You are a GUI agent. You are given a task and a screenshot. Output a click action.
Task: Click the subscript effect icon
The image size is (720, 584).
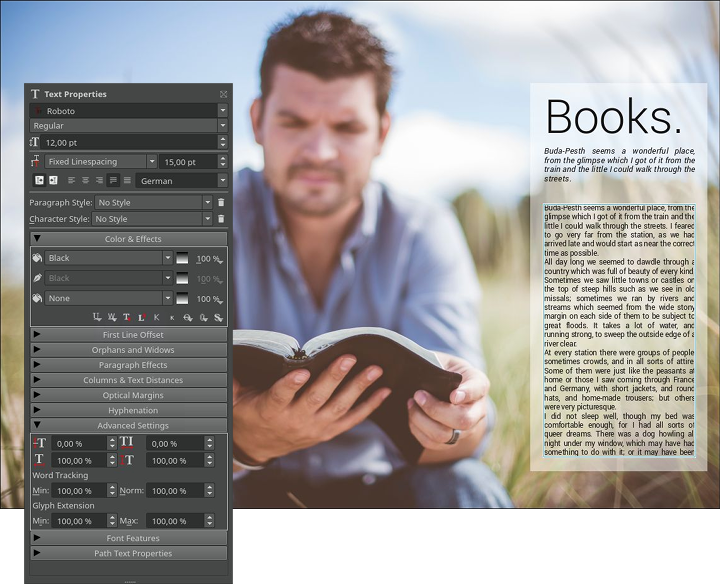126,317
